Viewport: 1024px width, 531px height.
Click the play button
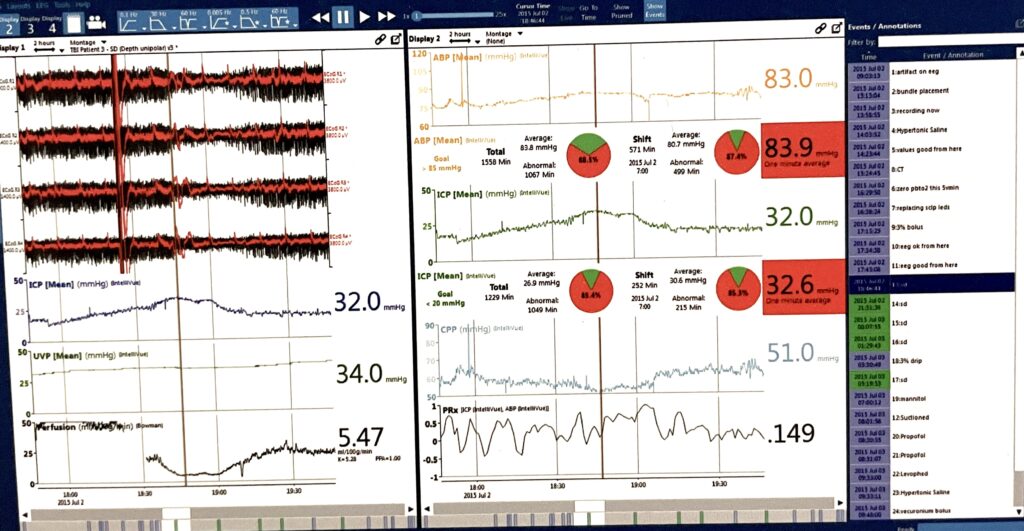(x=365, y=17)
